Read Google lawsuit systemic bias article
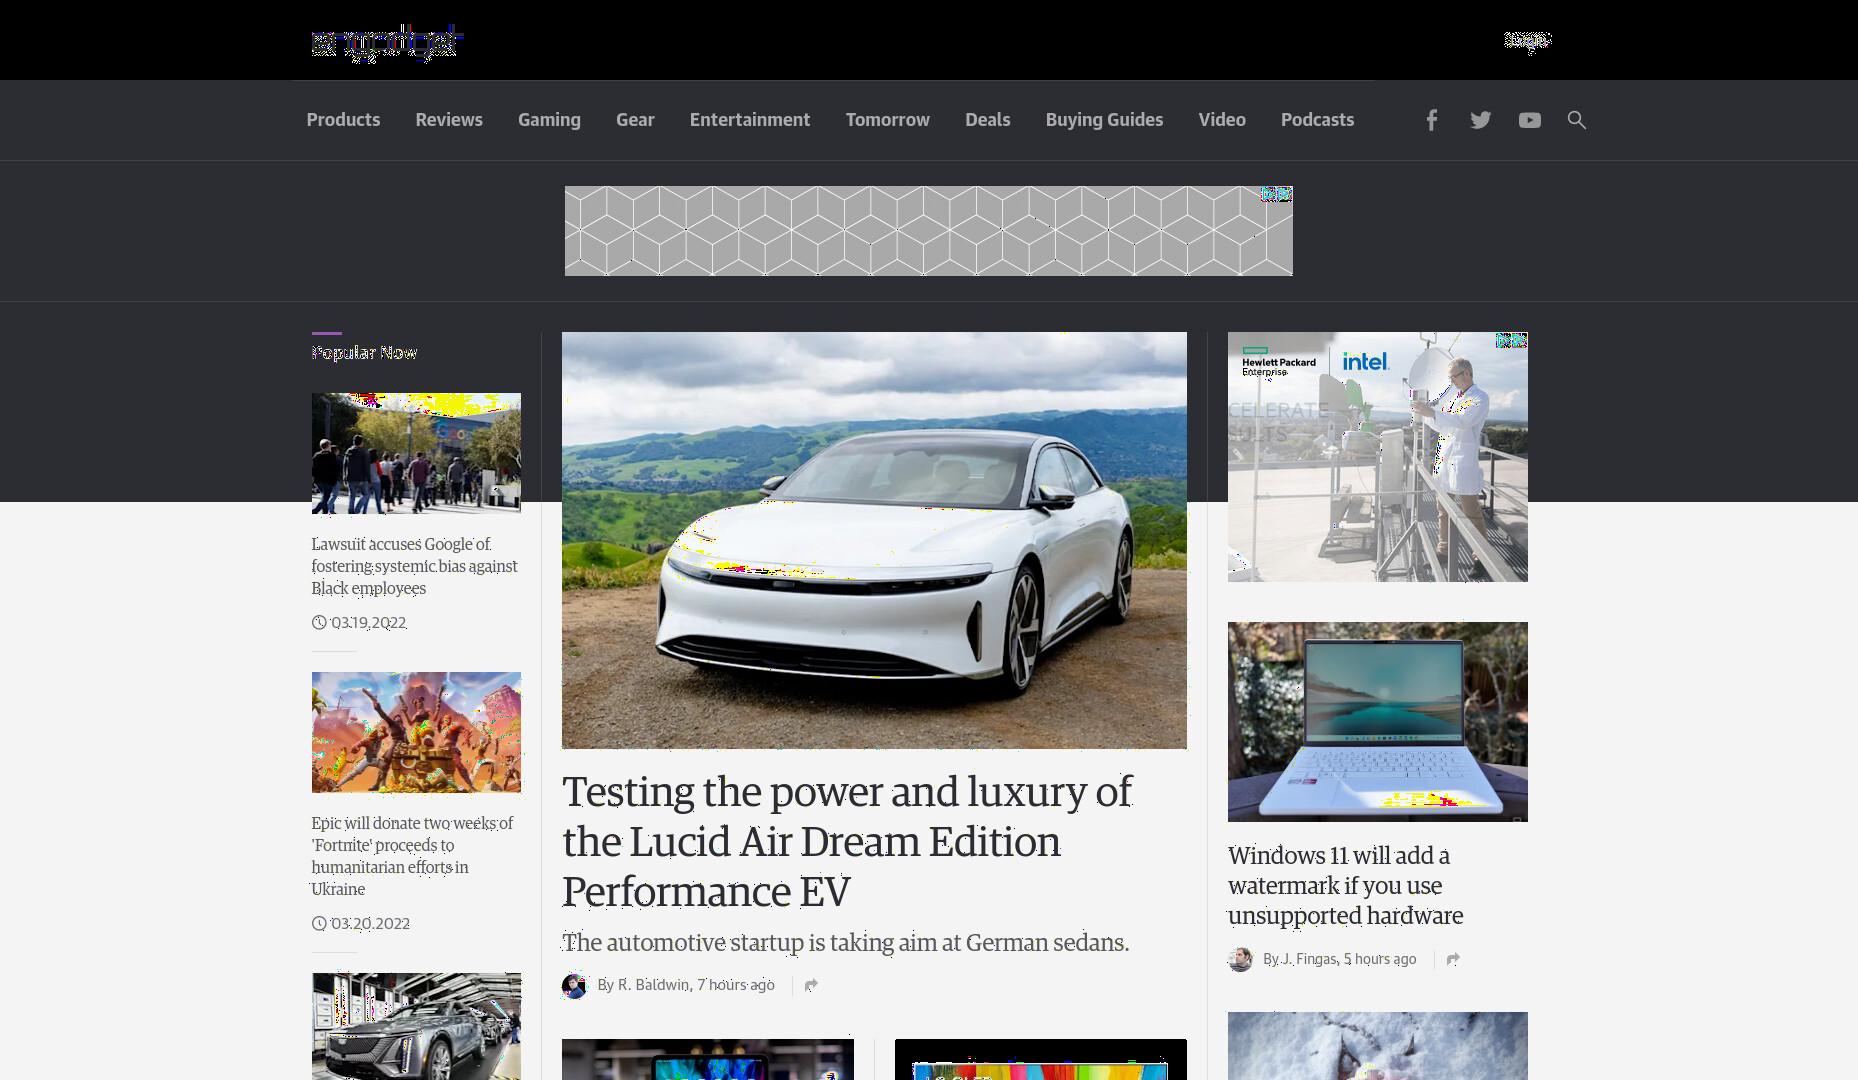Image resolution: width=1858 pixels, height=1080 pixels. [414, 566]
